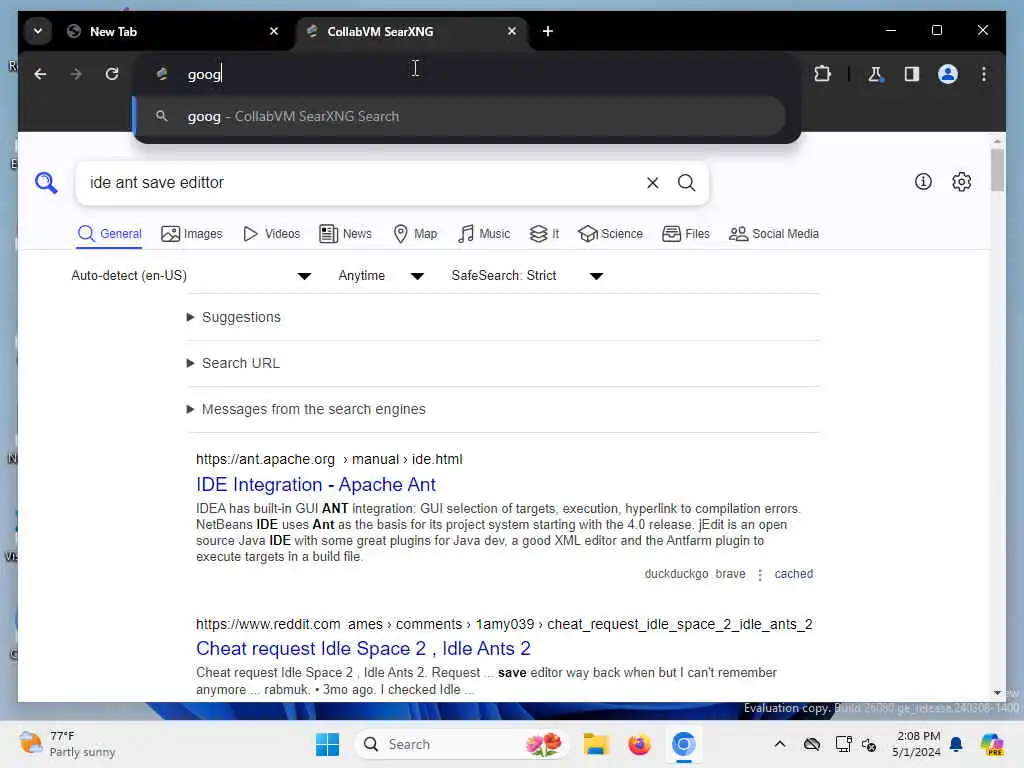Click the scrollbar down arrow

997,692
